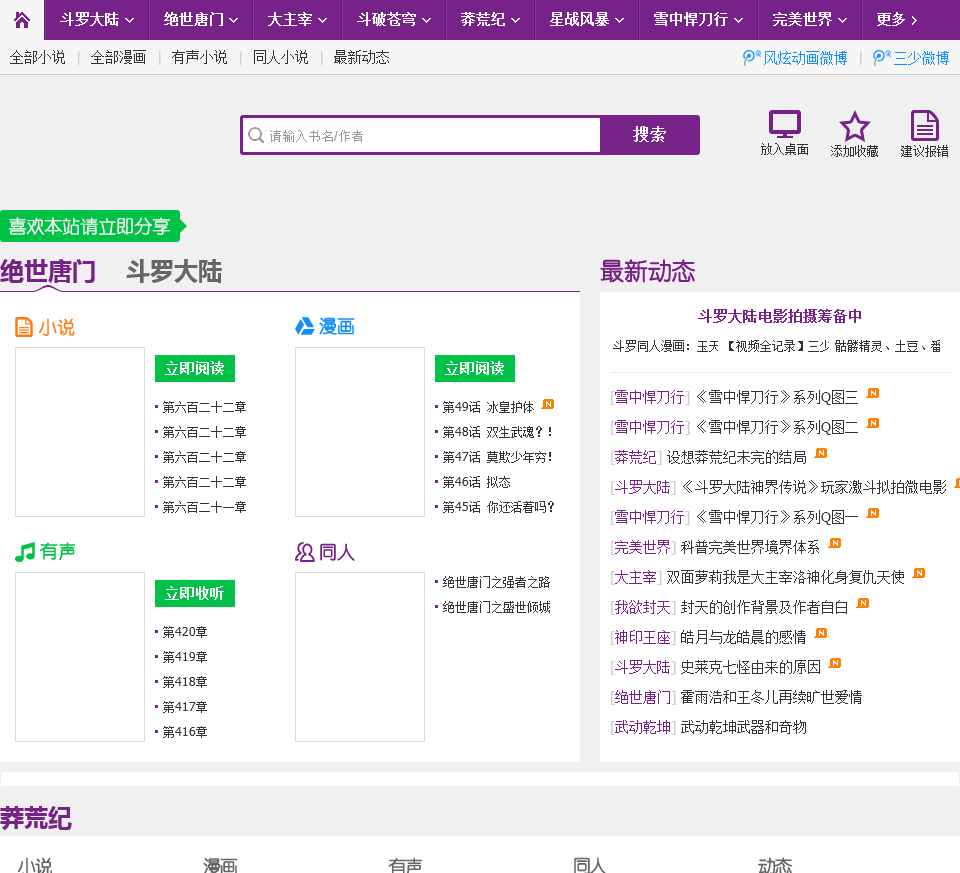Select 全部漫画 in the sub-navigation
960x873 pixels.
tap(118, 58)
